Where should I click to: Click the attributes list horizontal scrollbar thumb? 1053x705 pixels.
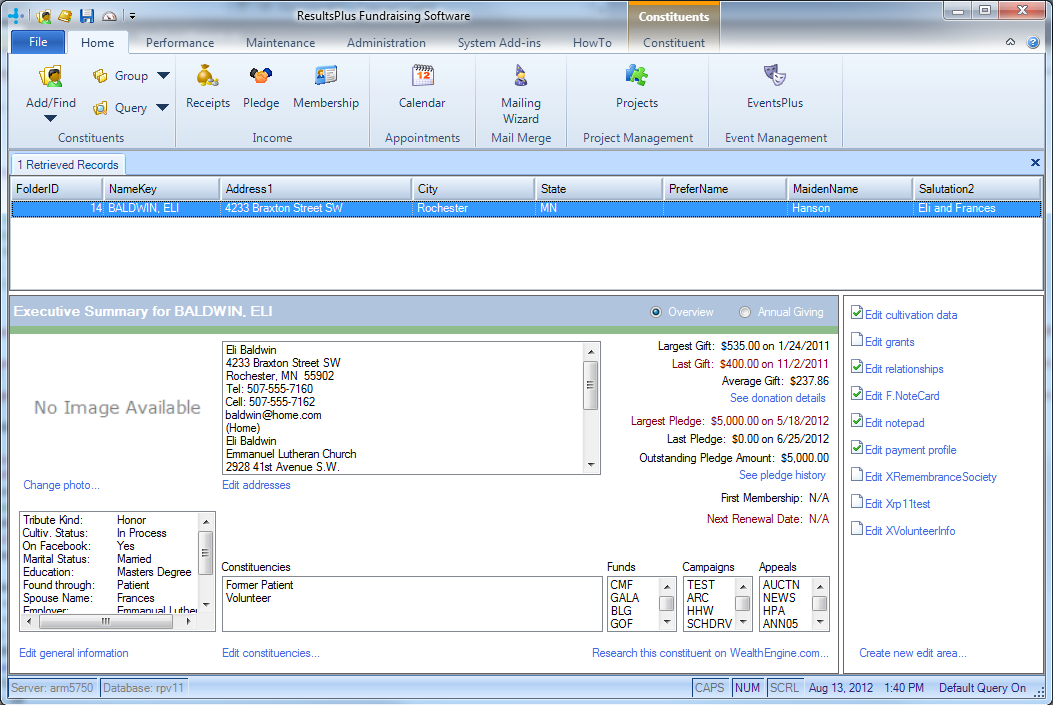point(105,622)
